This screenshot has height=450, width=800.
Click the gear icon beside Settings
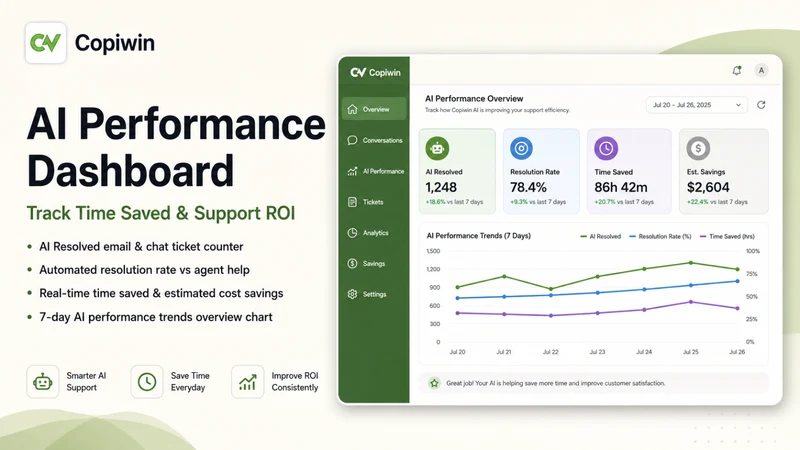coord(352,294)
